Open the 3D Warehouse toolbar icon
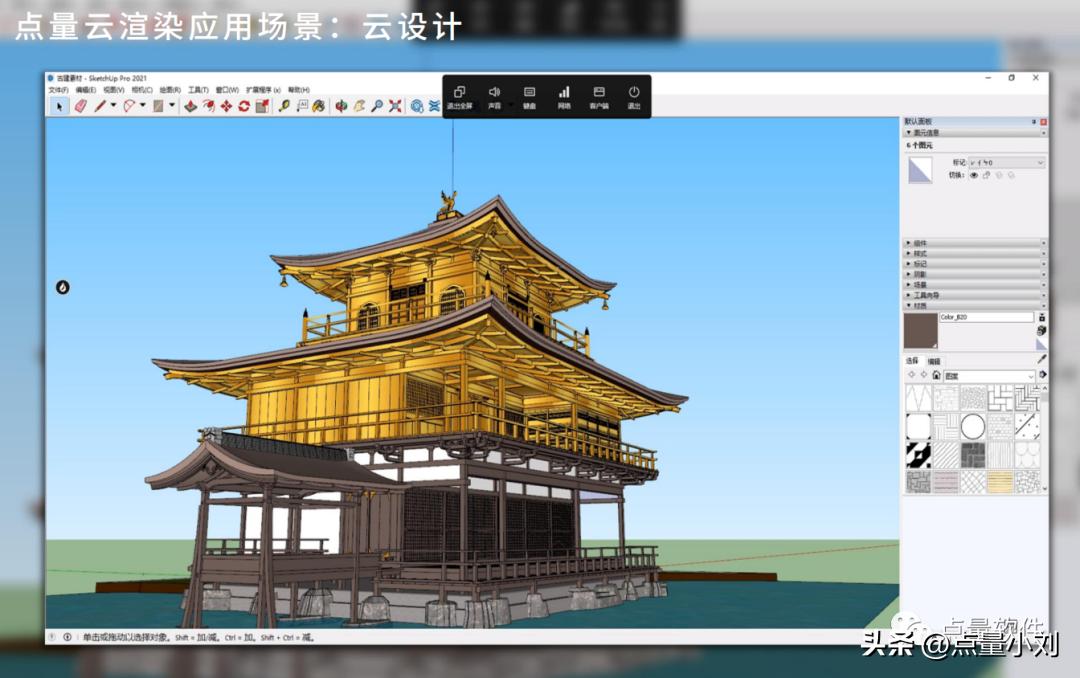This screenshot has width=1080, height=678. pyautogui.click(x=417, y=106)
